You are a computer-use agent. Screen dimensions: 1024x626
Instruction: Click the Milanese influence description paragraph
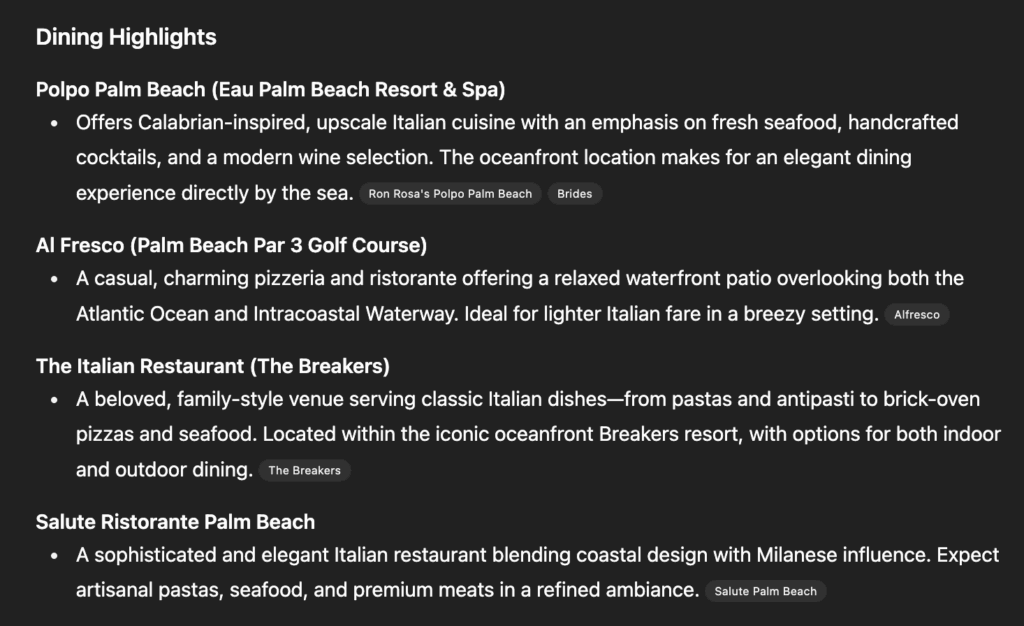point(537,555)
